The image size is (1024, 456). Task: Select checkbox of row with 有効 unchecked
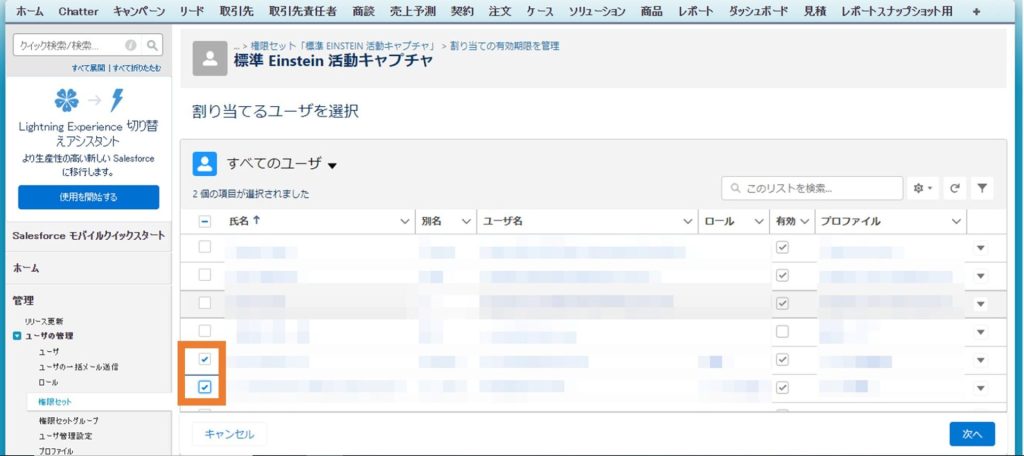coord(204,331)
